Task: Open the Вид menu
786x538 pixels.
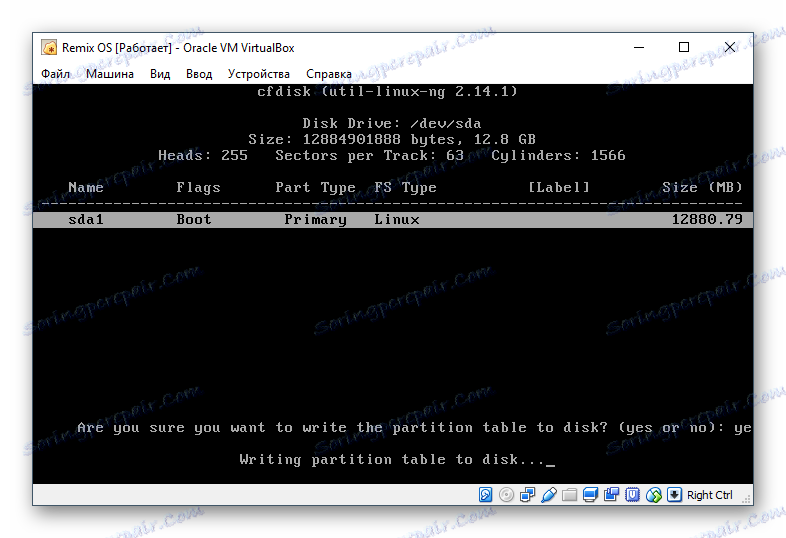Action: pyautogui.click(x=160, y=74)
